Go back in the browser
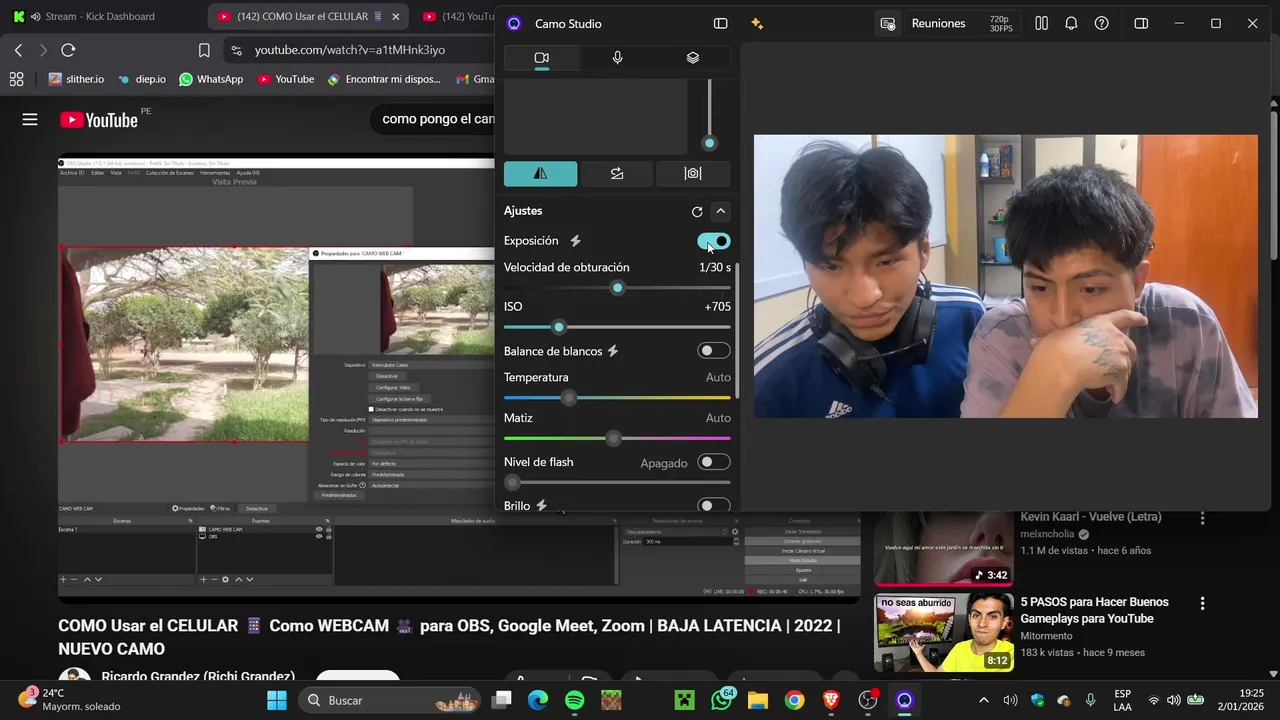The height and width of the screenshot is (720, 1280). click(x=18, y=50)
